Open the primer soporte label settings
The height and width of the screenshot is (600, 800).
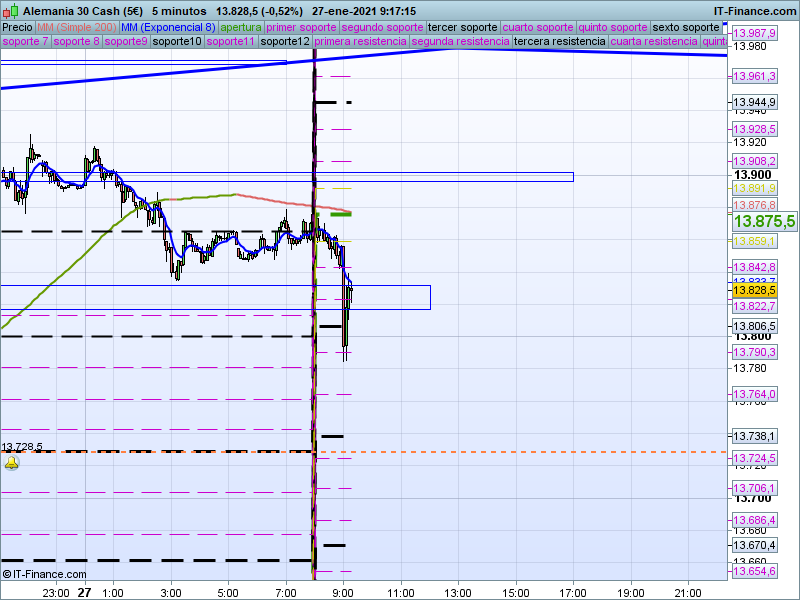[302, 27]
